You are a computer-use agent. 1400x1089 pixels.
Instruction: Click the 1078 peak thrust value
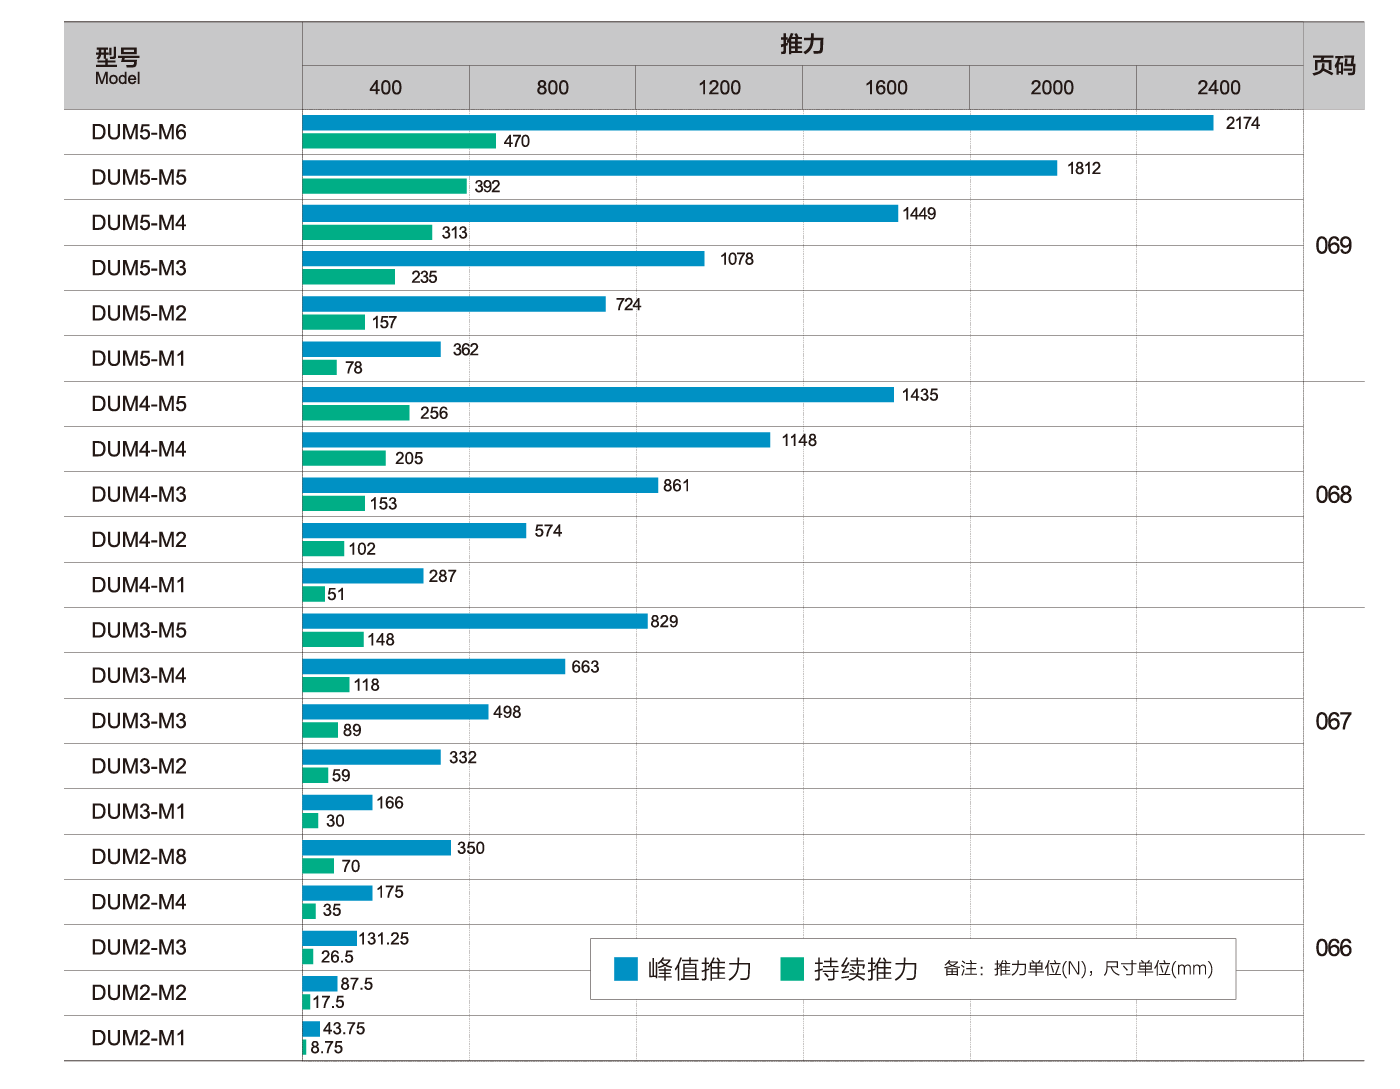pos(737,259)
